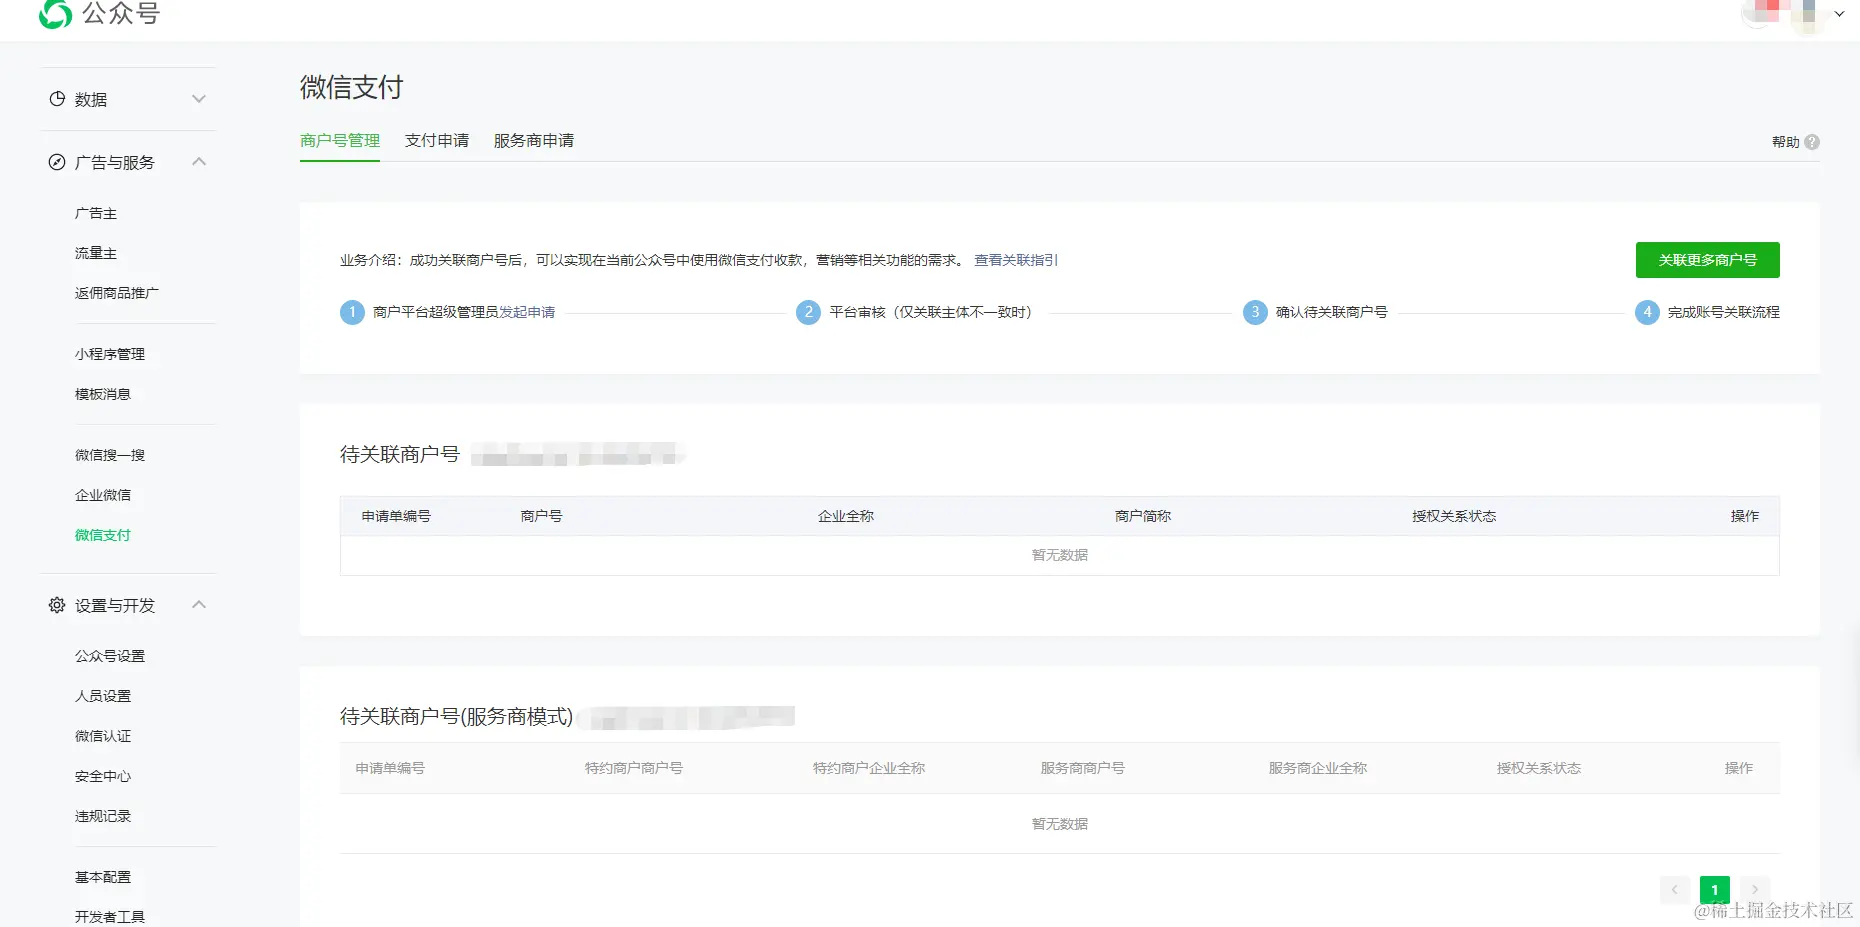Select 微信支付 in the sidebar
The image size is (1860, 927).
[x=103, y=535]
